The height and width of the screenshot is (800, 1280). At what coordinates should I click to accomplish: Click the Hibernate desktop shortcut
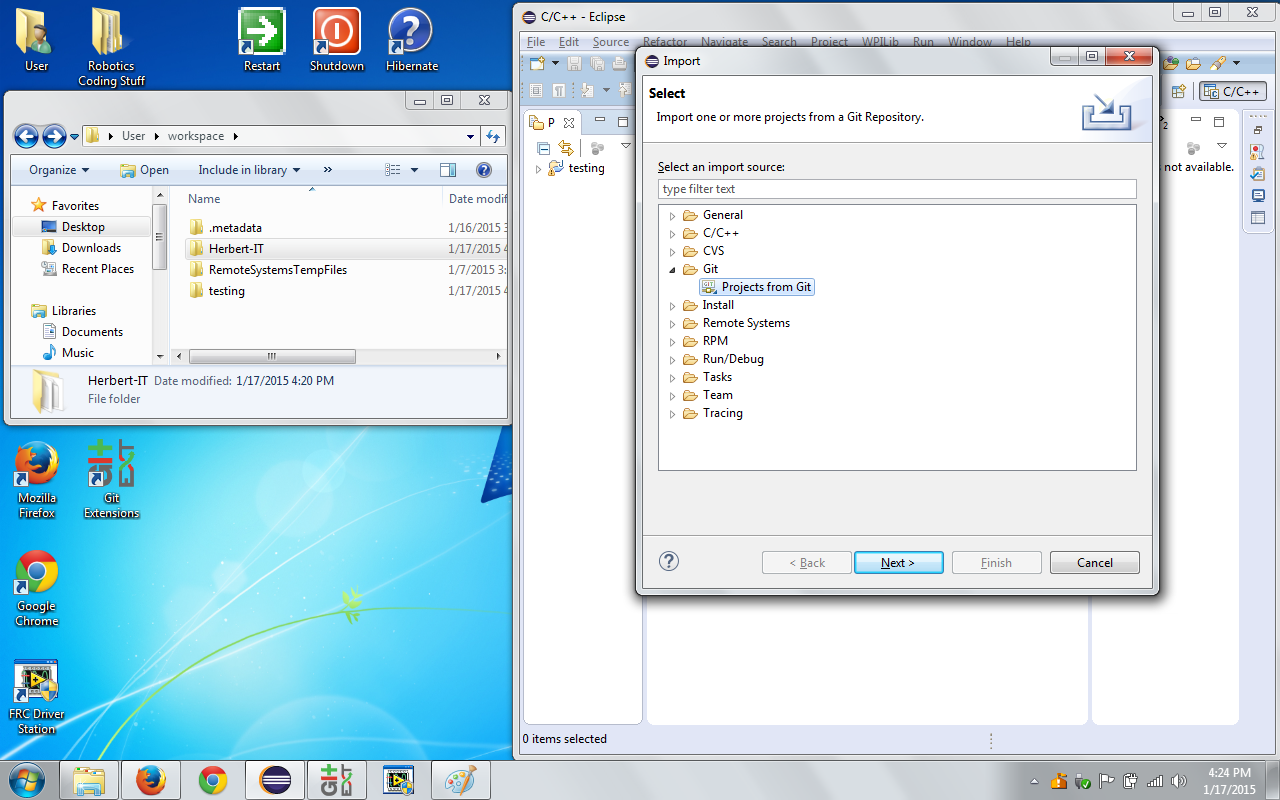click(x=412, y=40)
